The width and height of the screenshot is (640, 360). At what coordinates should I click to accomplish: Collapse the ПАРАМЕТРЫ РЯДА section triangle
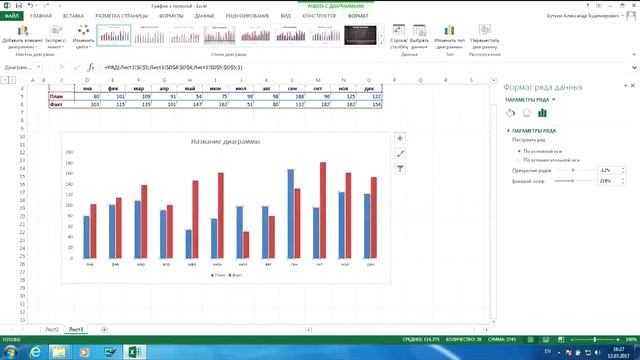tap(508, 131)
